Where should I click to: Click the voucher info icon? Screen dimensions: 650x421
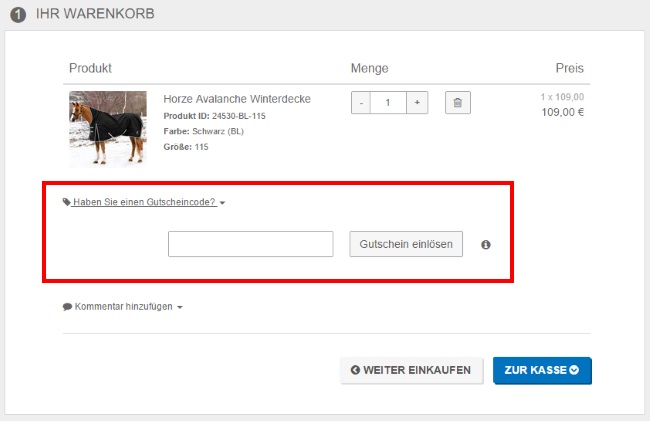pyautogui.click(x=485, y=244)
